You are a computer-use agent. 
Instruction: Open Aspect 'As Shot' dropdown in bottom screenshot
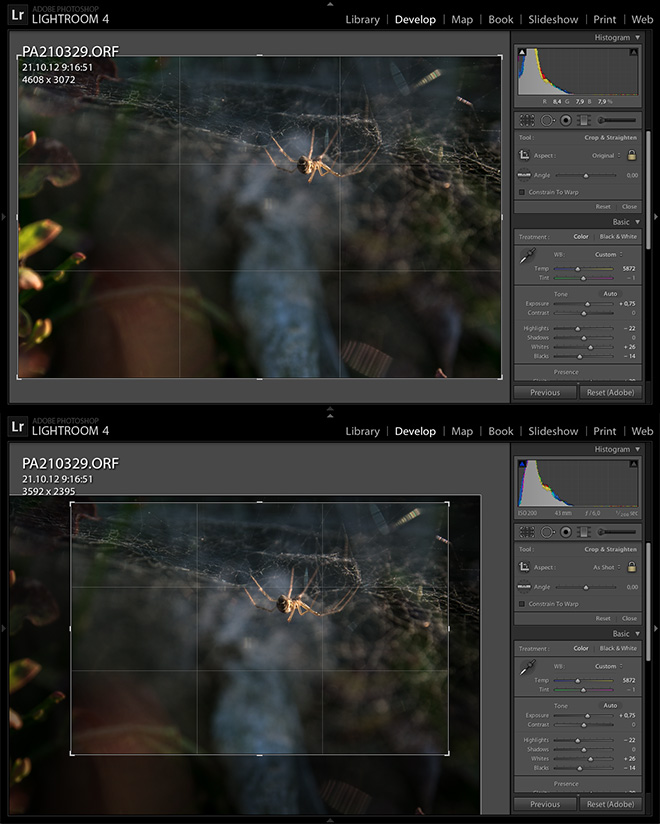click(x=607, y=568)
